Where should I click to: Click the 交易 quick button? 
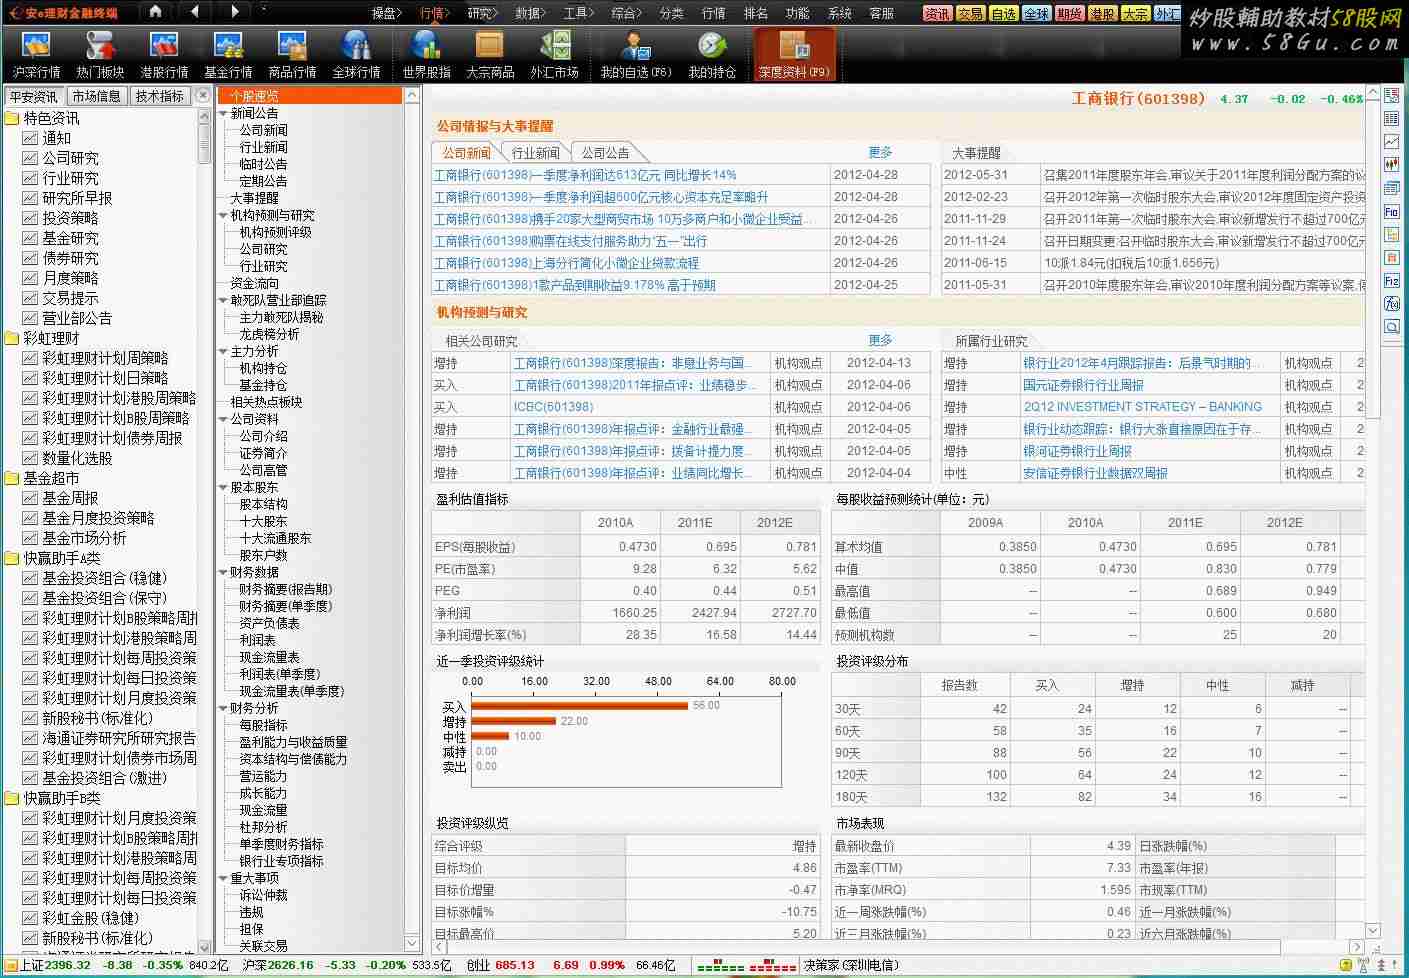(970, 13)
